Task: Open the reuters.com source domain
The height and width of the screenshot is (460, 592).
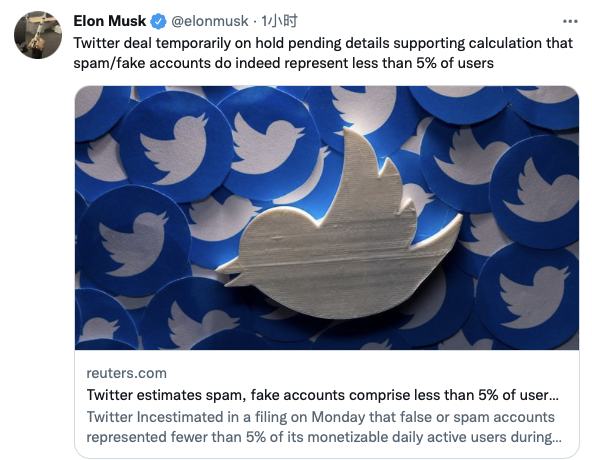Action: click(x=126, y=373)
